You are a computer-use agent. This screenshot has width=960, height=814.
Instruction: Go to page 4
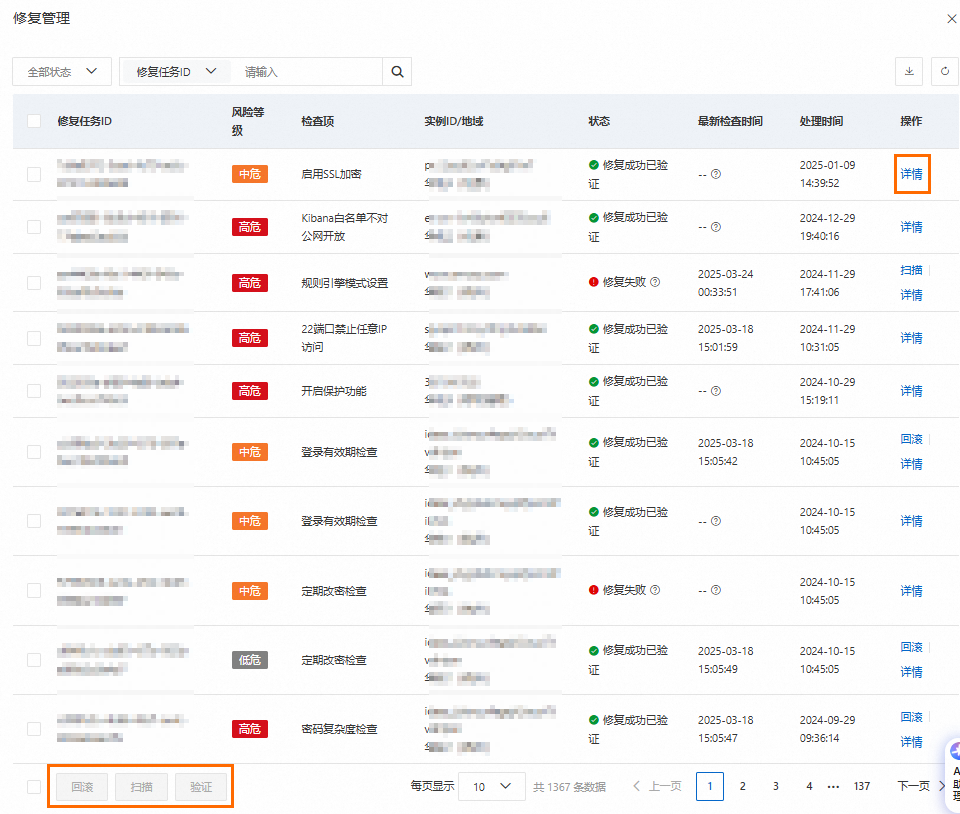(x=809, y=786)
